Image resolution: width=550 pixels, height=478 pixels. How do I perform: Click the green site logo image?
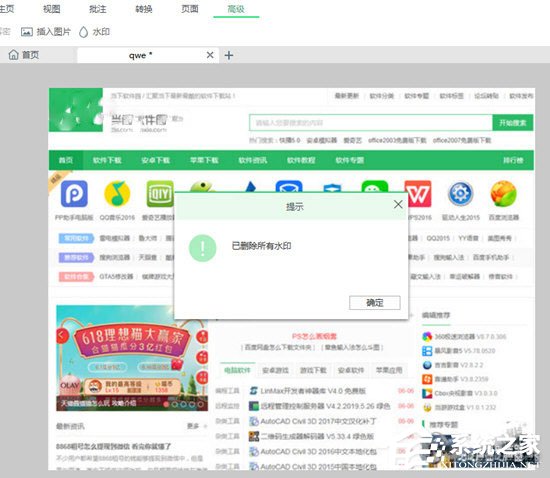tap(76, 110)
